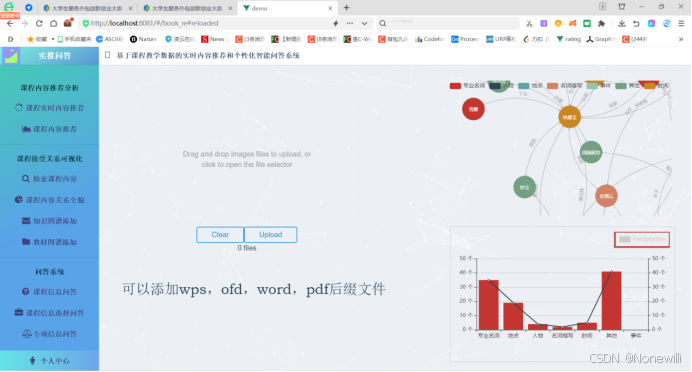Toggle the orange last legend item in graph
Screen dimensions: 692x372
[x=656, y=86]
